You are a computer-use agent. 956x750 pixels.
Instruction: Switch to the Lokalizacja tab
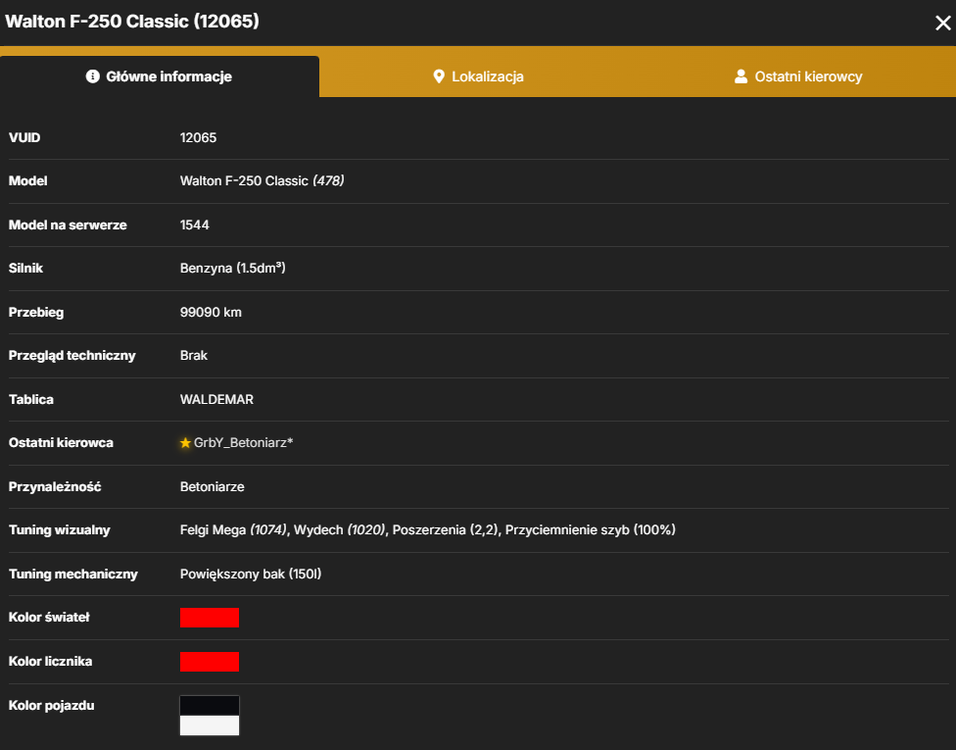coord(479,76)
